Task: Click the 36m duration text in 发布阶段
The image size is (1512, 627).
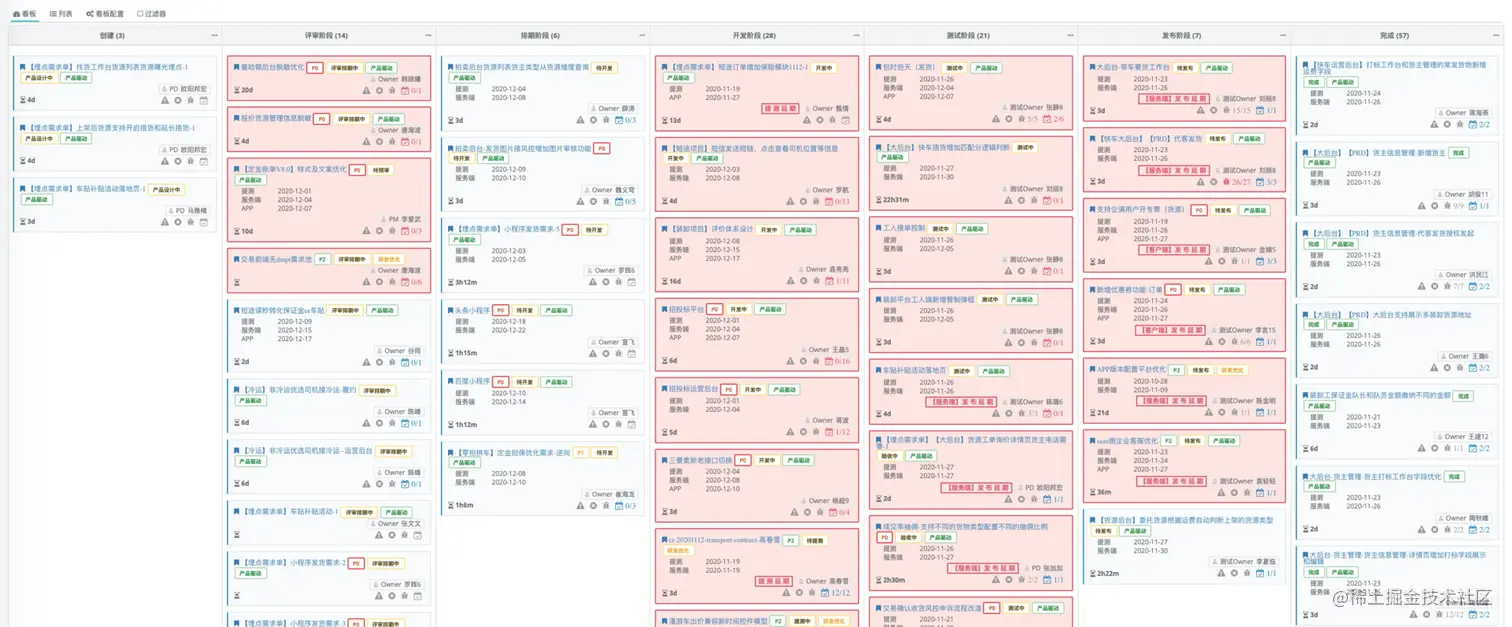Action: click(1104, 493)
